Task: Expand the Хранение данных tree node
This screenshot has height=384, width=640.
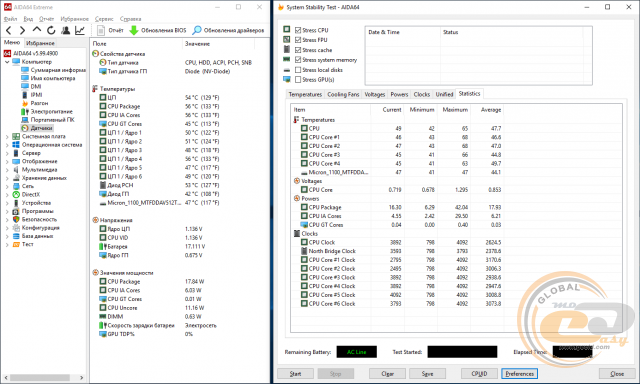Action: (x=7, y=178)
